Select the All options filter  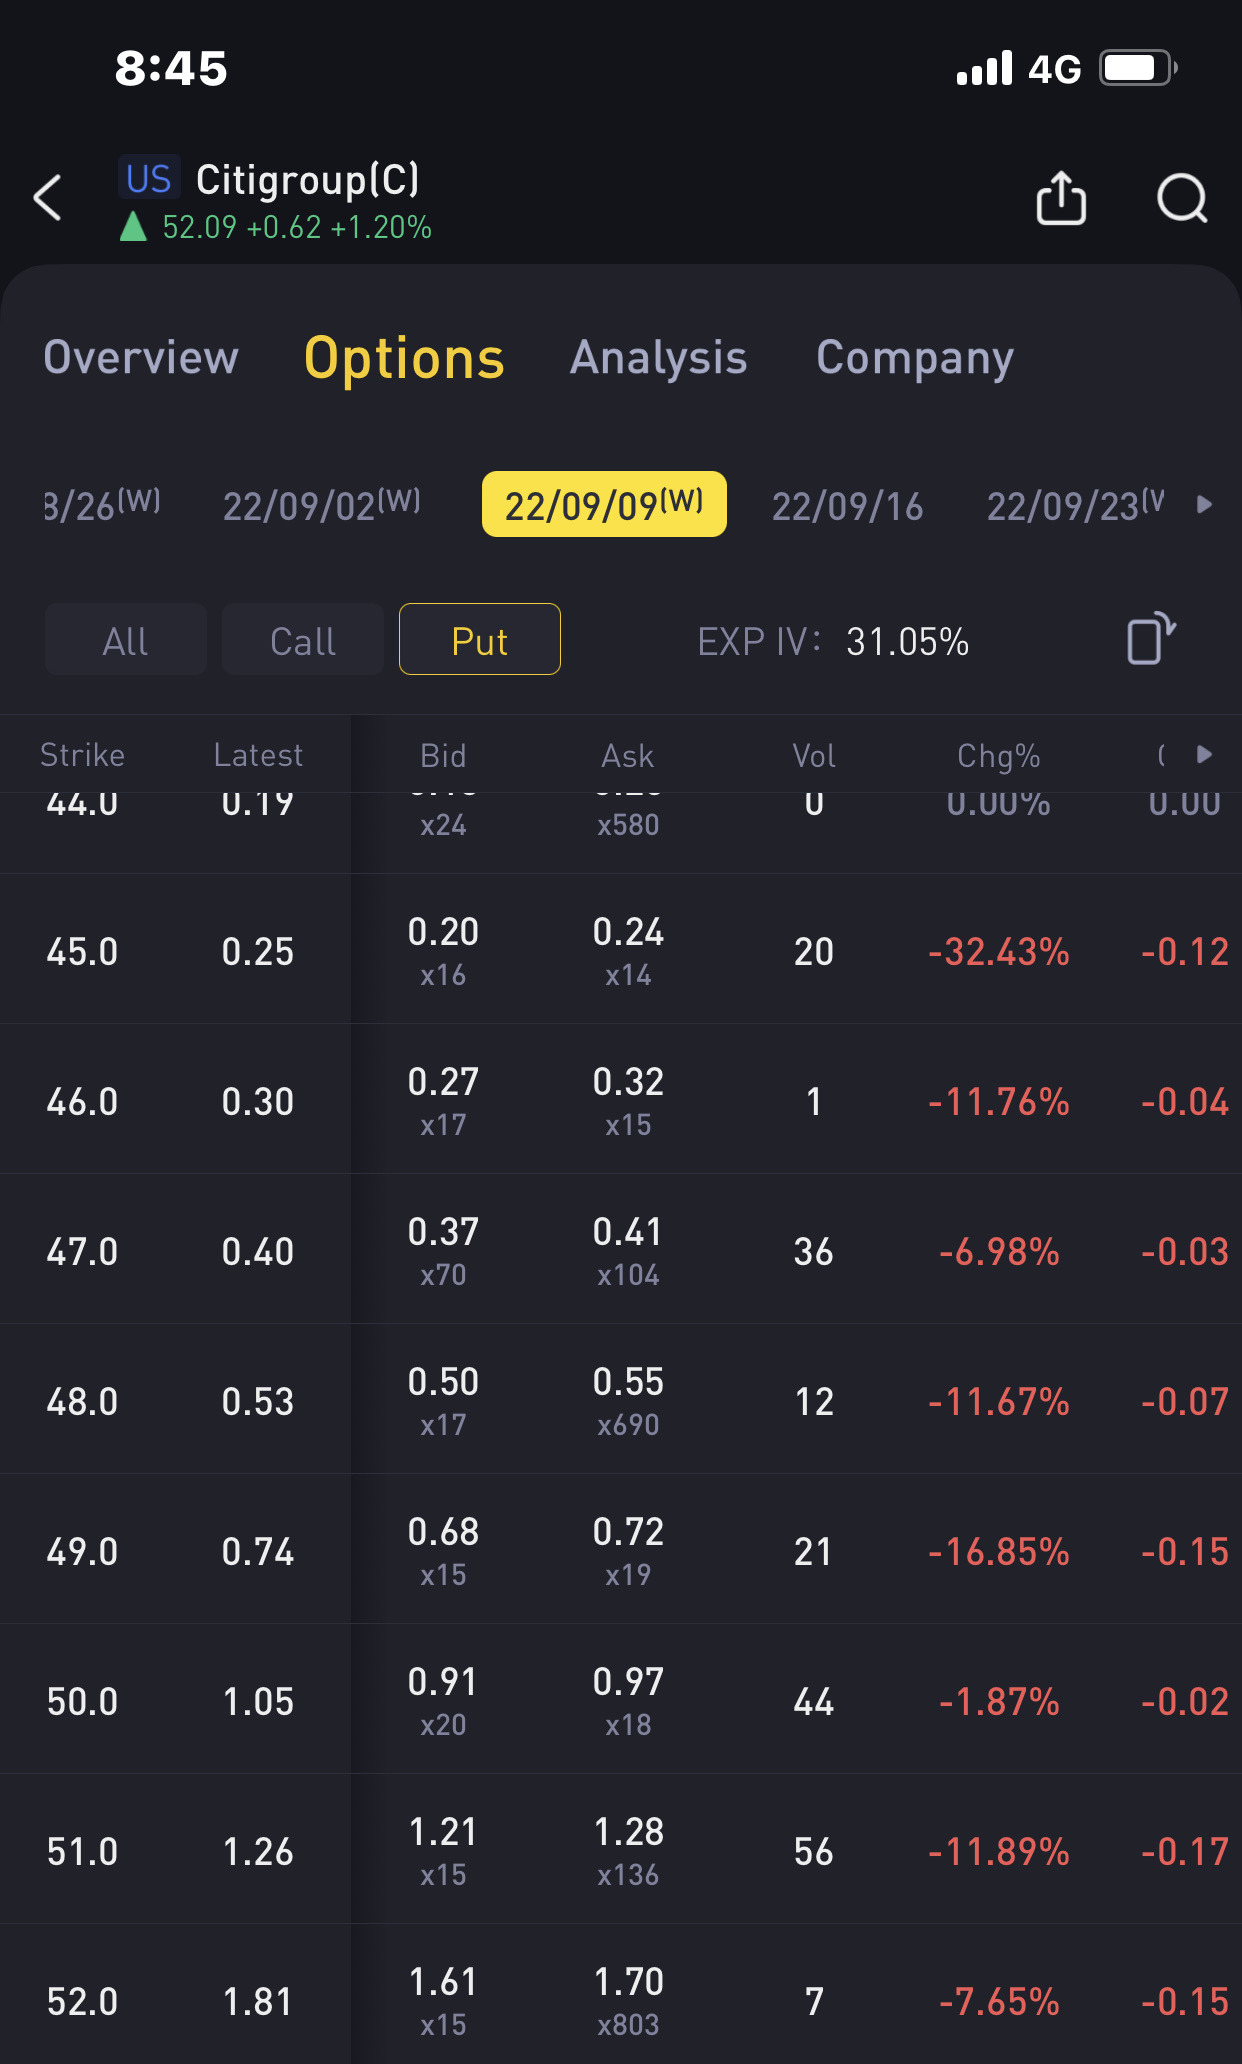(x=126, y=640)
